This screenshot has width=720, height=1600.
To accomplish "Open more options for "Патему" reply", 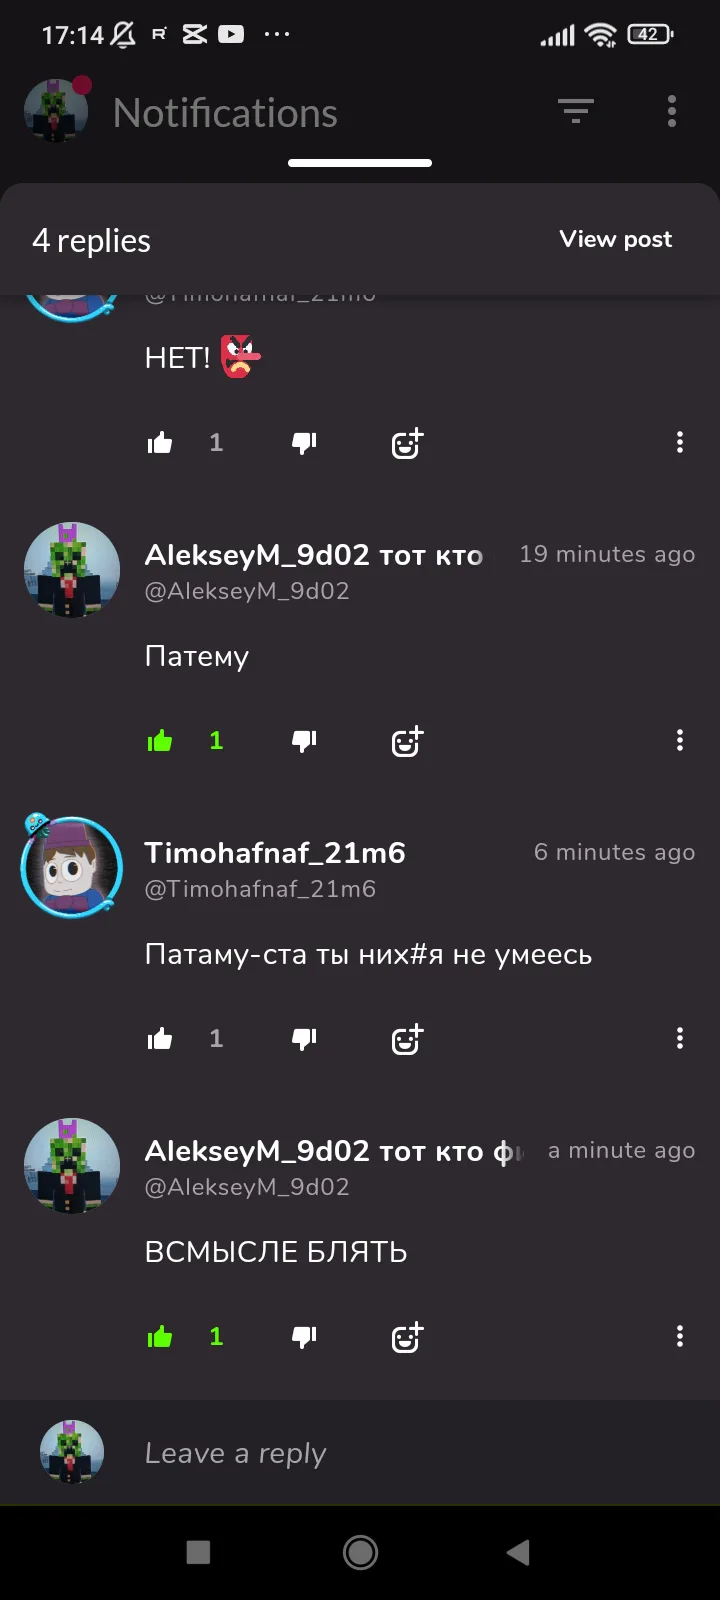I will point(680,740).
